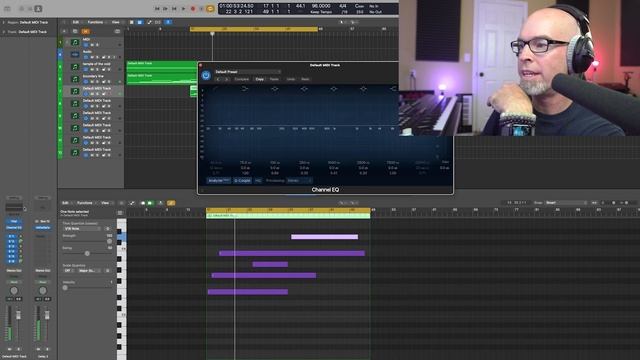Enable the high-pass filter band icon in Channel EQ

coord(216,89)
